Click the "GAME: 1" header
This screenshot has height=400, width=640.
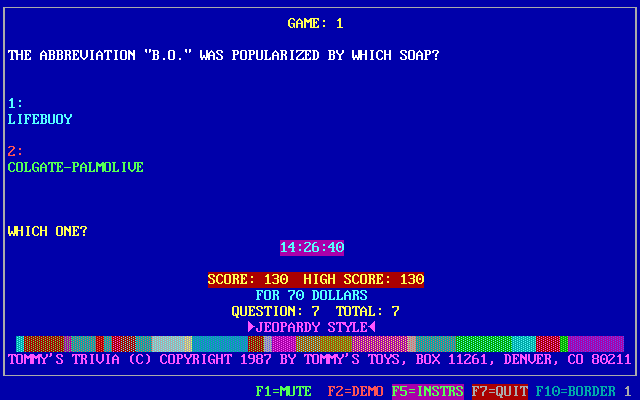316,23
